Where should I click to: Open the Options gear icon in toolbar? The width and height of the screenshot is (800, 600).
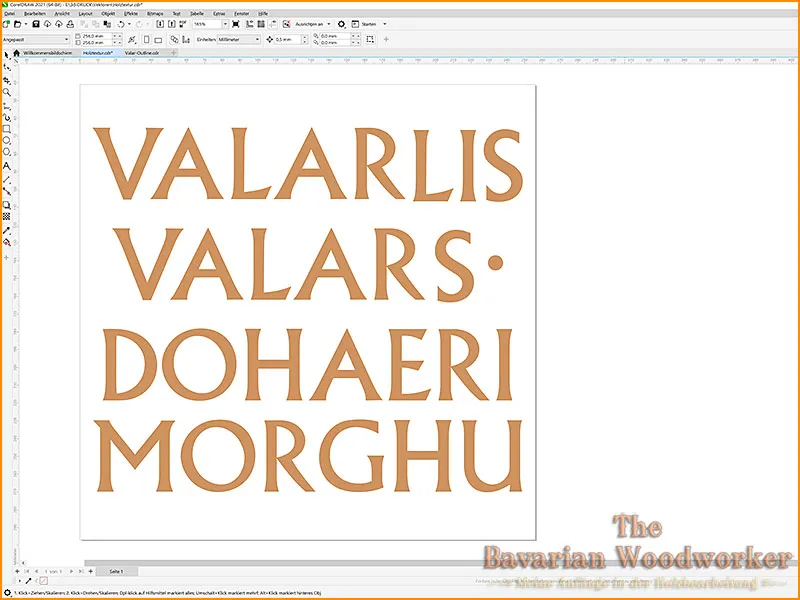click(x=341, y=24)
